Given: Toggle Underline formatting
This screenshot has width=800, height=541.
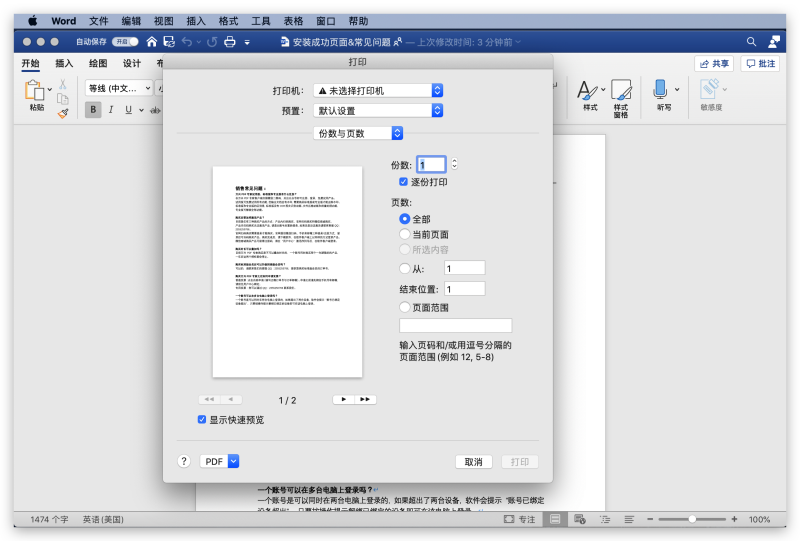Looking at the screenshot, I should [129, 110].
